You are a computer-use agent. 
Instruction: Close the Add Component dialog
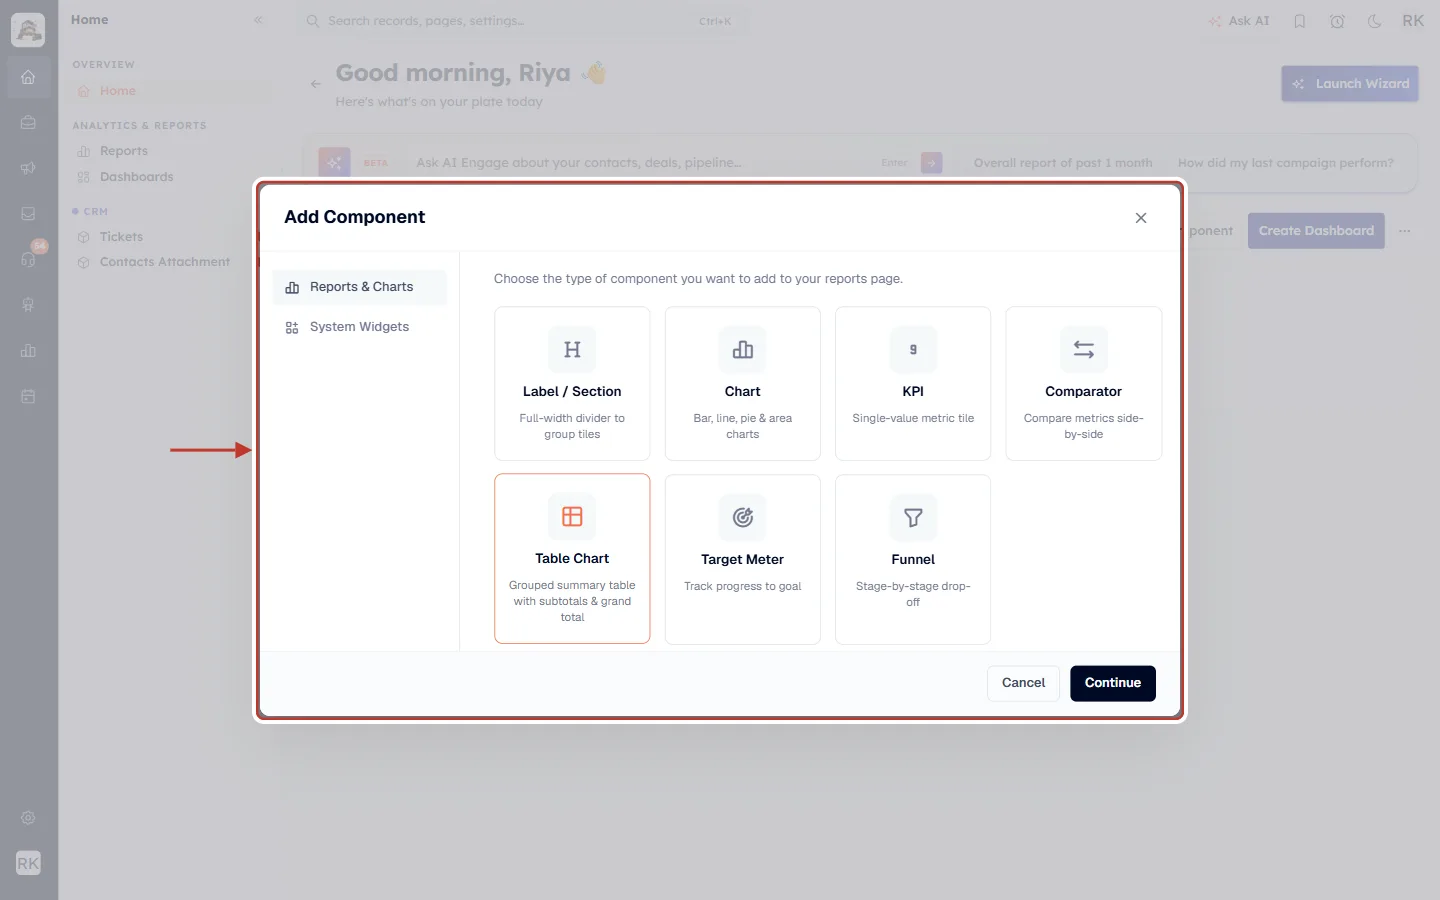(x=1141, y=218)
